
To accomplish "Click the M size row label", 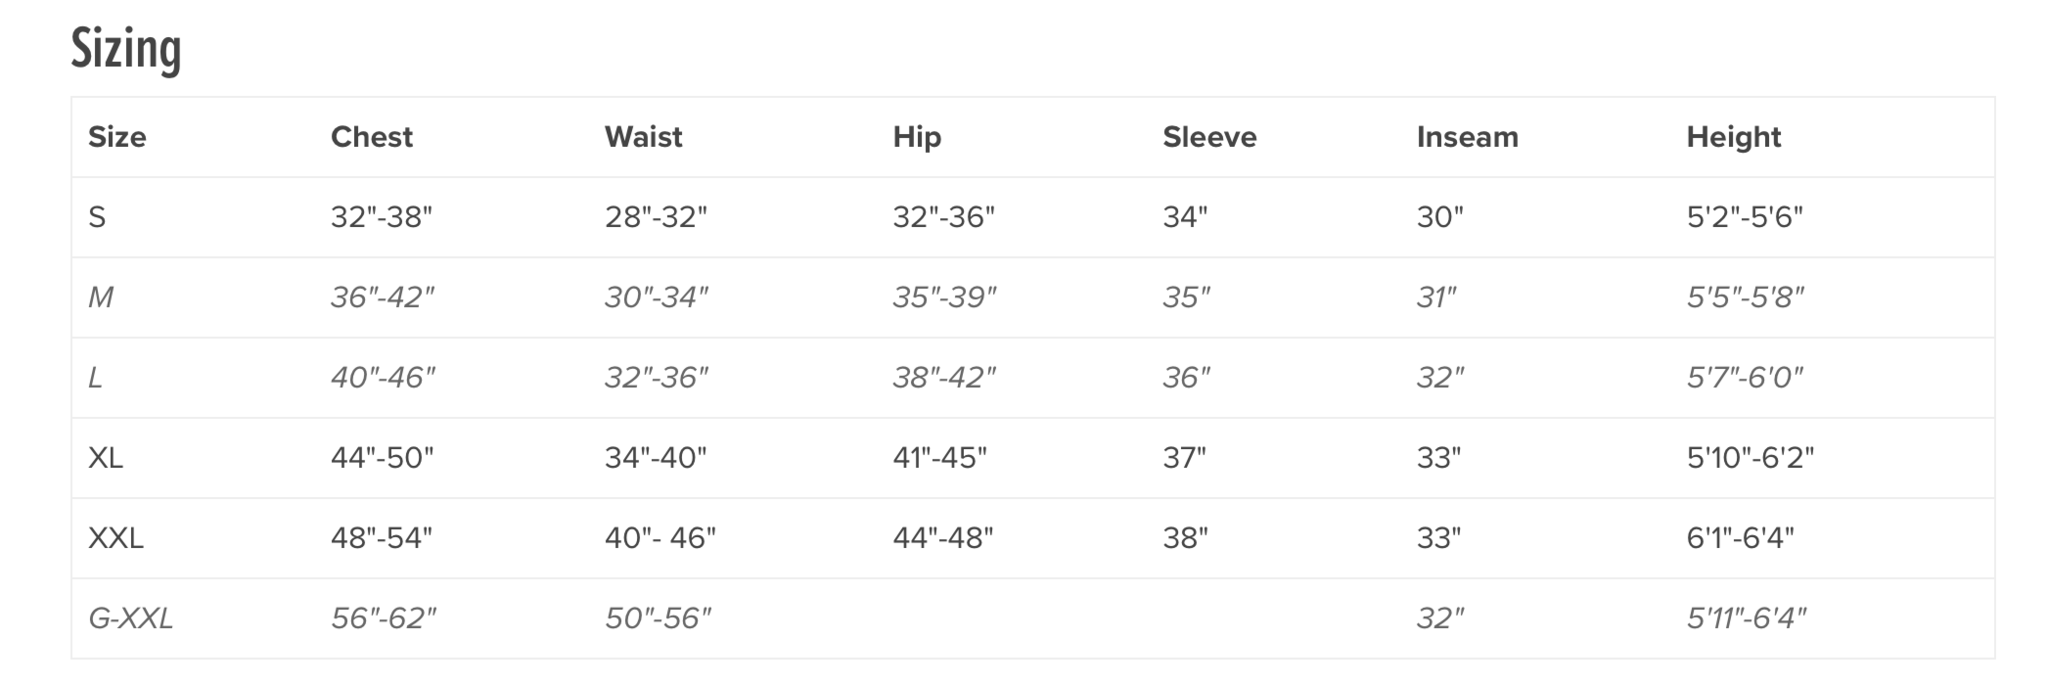I will point(101,297).
